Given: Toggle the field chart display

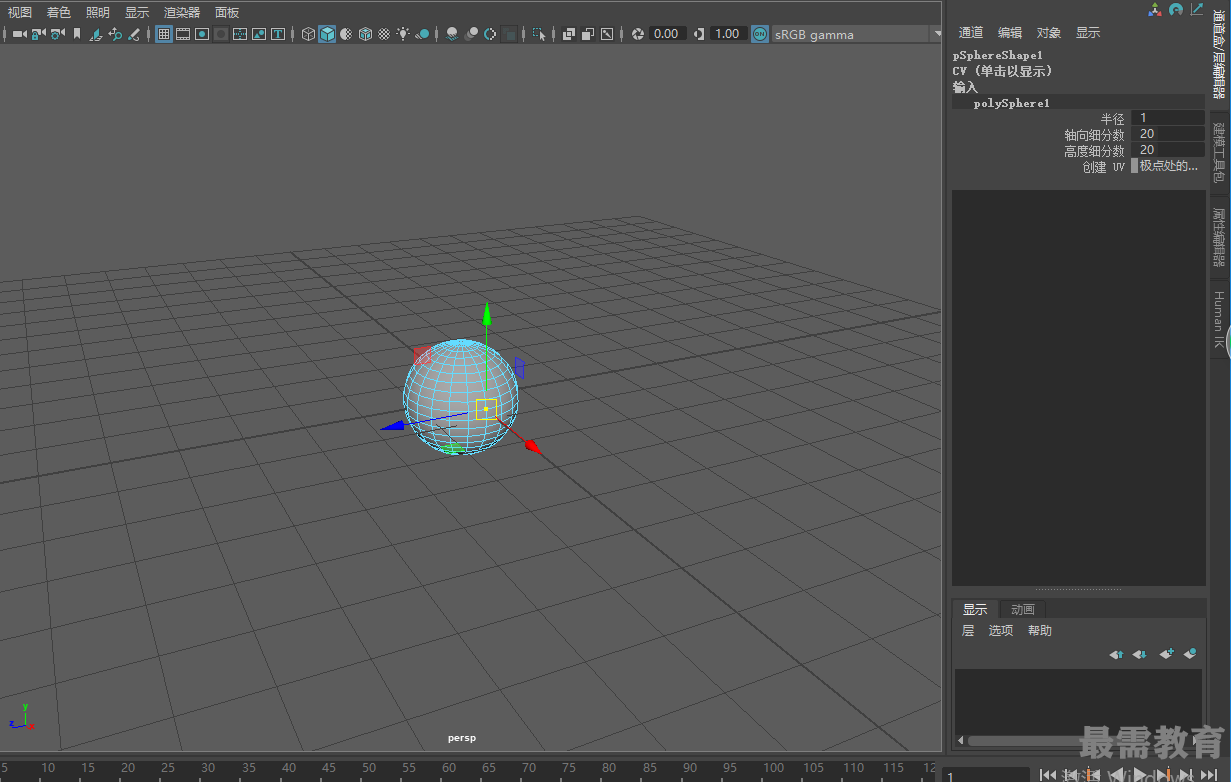Looking at the screenshot, I should click(240, 34).
